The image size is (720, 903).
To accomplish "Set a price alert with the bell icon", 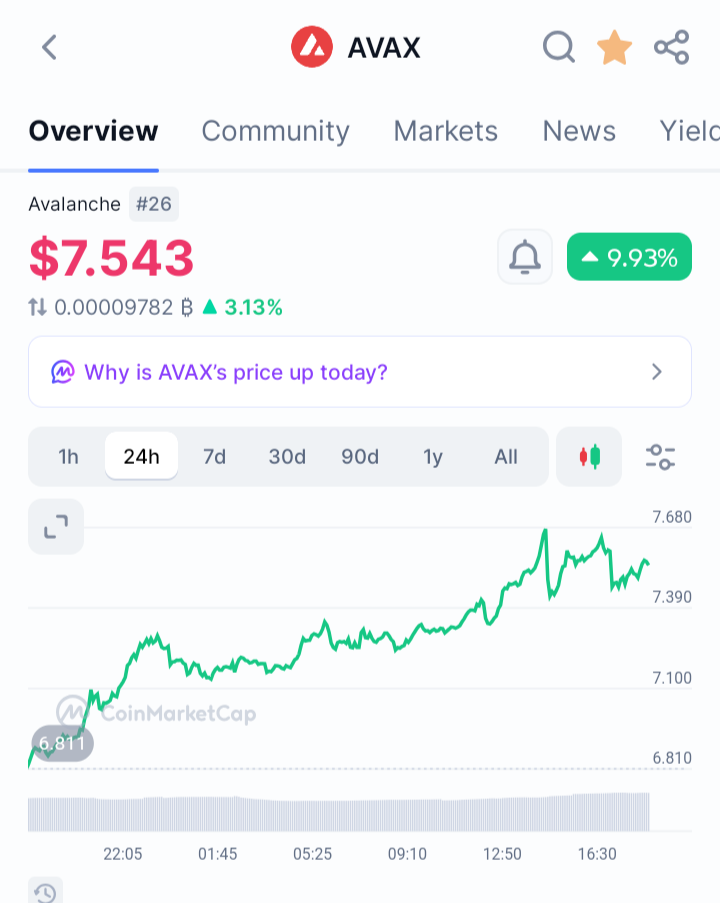I will pos(525,257).
